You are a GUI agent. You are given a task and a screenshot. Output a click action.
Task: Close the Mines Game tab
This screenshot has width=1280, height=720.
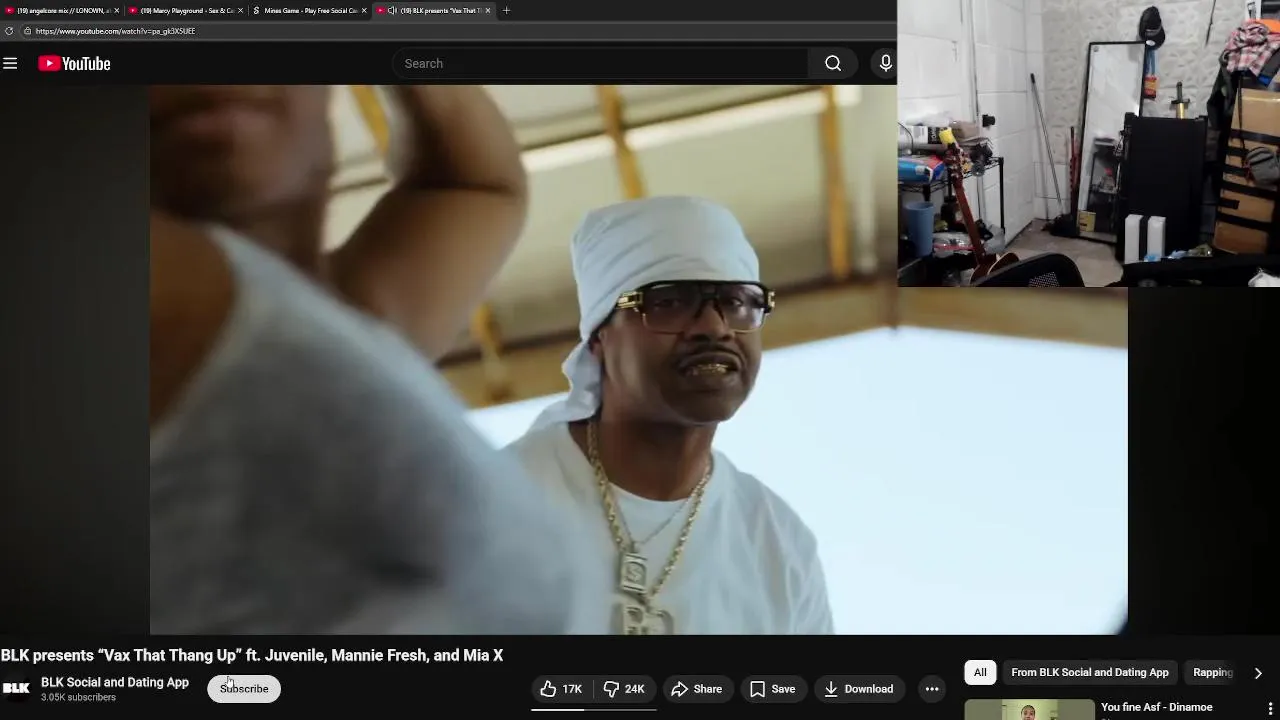(x=364, y=10)
